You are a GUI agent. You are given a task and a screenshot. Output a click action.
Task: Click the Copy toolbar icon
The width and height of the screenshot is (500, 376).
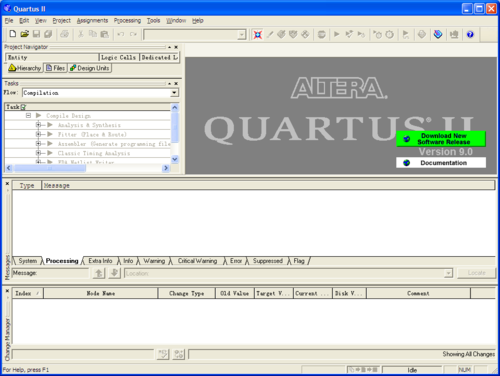(x=92, y=34)
